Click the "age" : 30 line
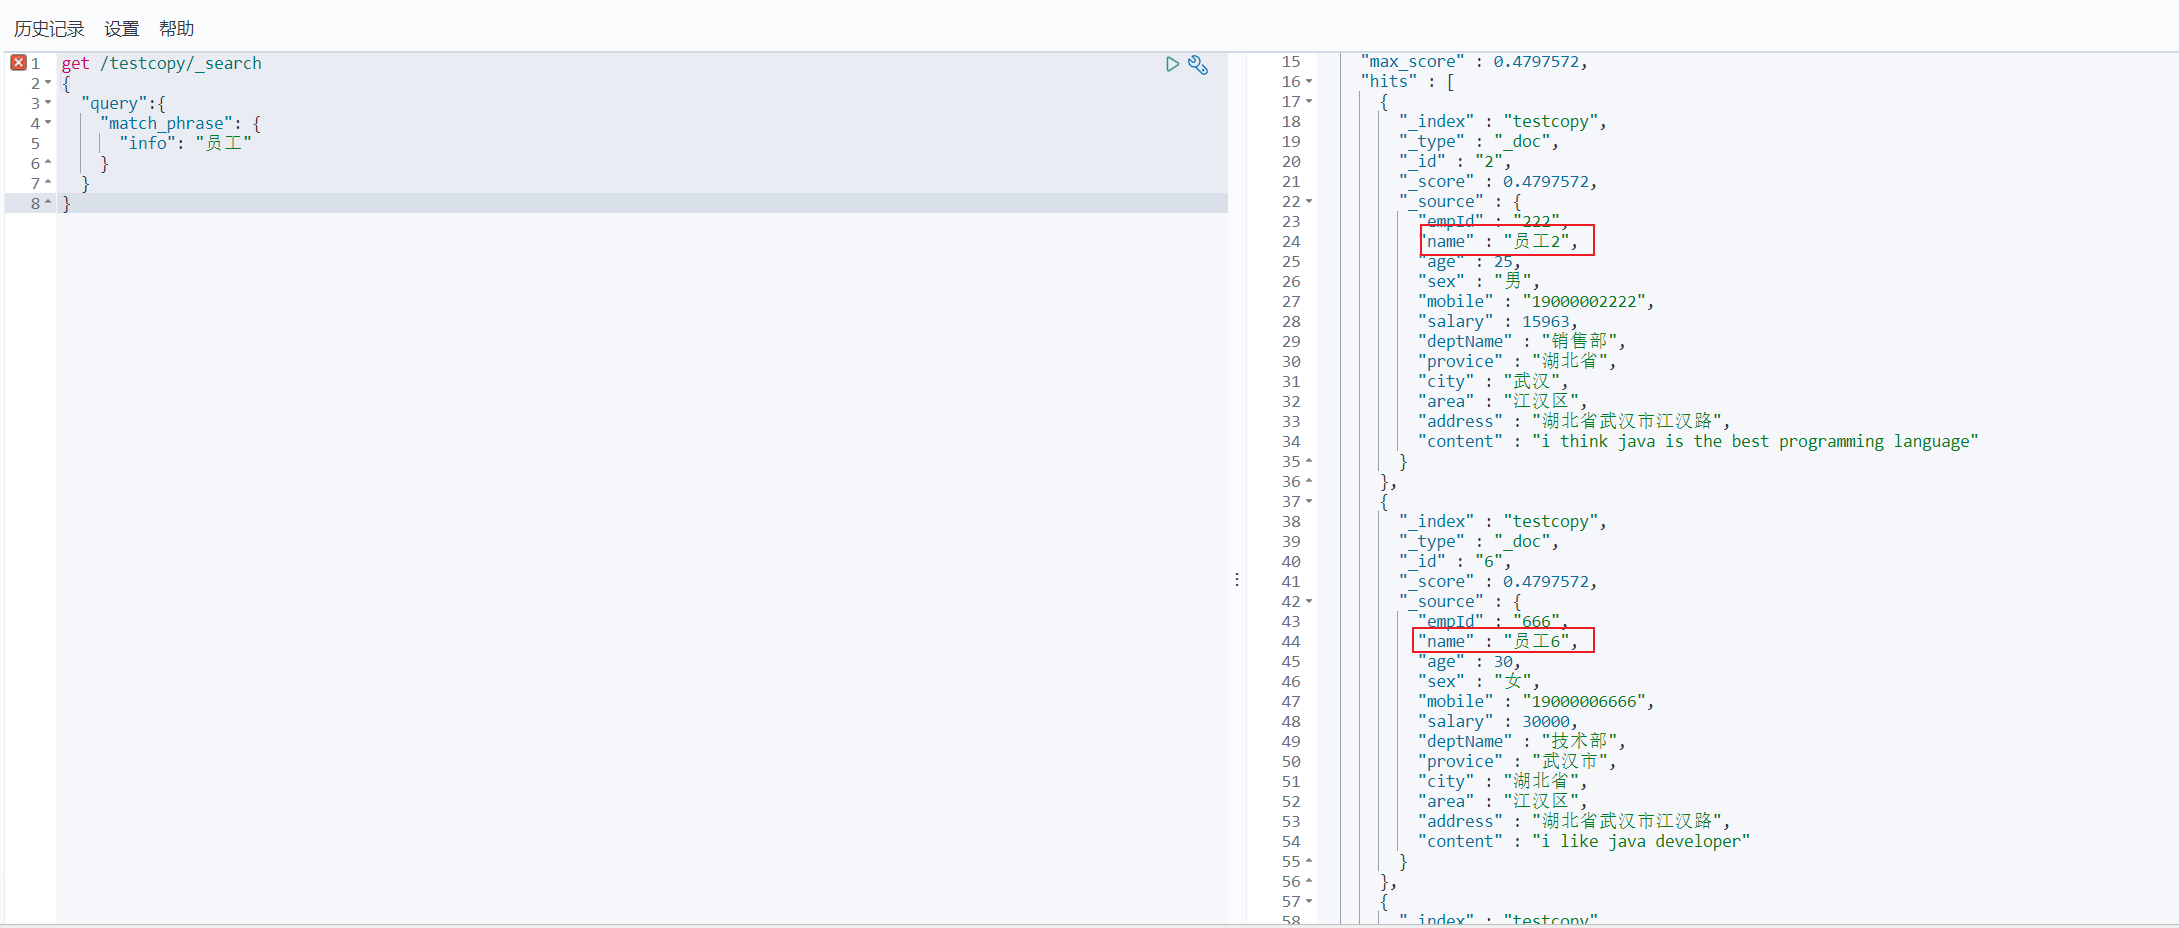 click(1469, 662)
